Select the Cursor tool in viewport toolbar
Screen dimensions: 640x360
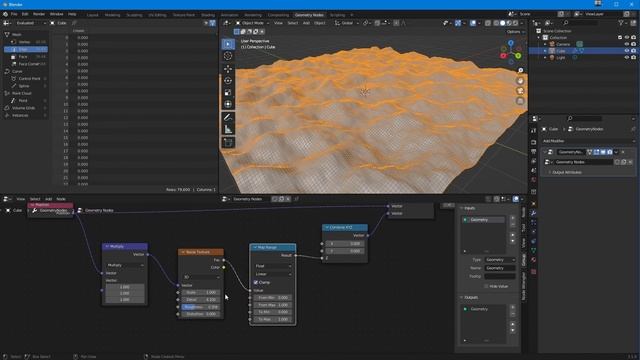tap(228, 56)
